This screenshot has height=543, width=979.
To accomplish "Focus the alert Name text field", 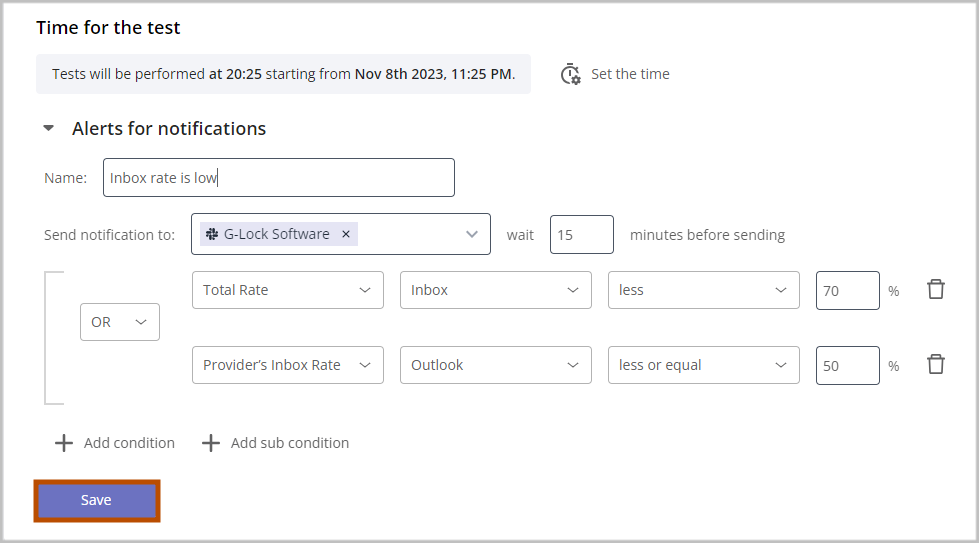I will pyautogui.click(x=278, y=178).
